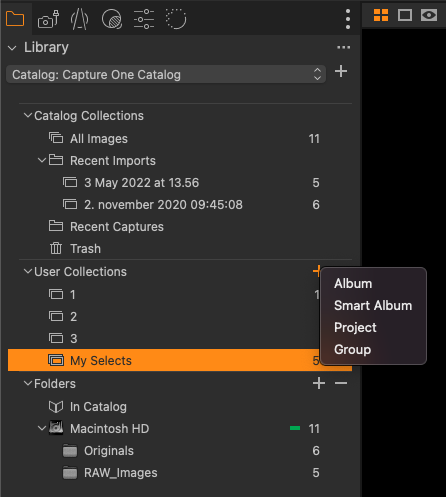The width and height of the screenshot is (446, 497).
Task: Click the count 6 beside Originals
Action: pyautogui.click(x=316, y=451)
